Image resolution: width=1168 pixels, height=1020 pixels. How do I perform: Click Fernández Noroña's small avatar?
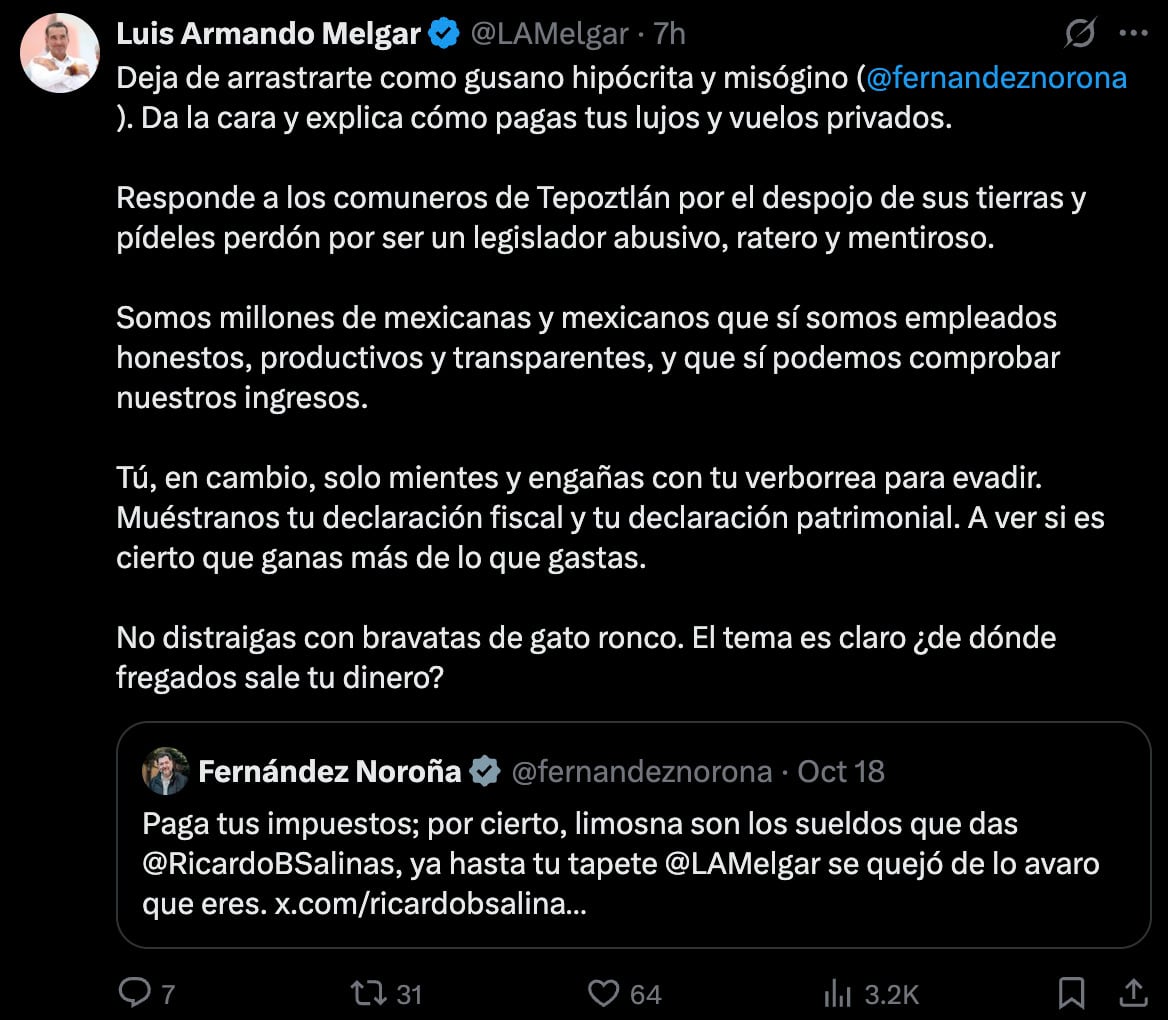tap(166, 771)
